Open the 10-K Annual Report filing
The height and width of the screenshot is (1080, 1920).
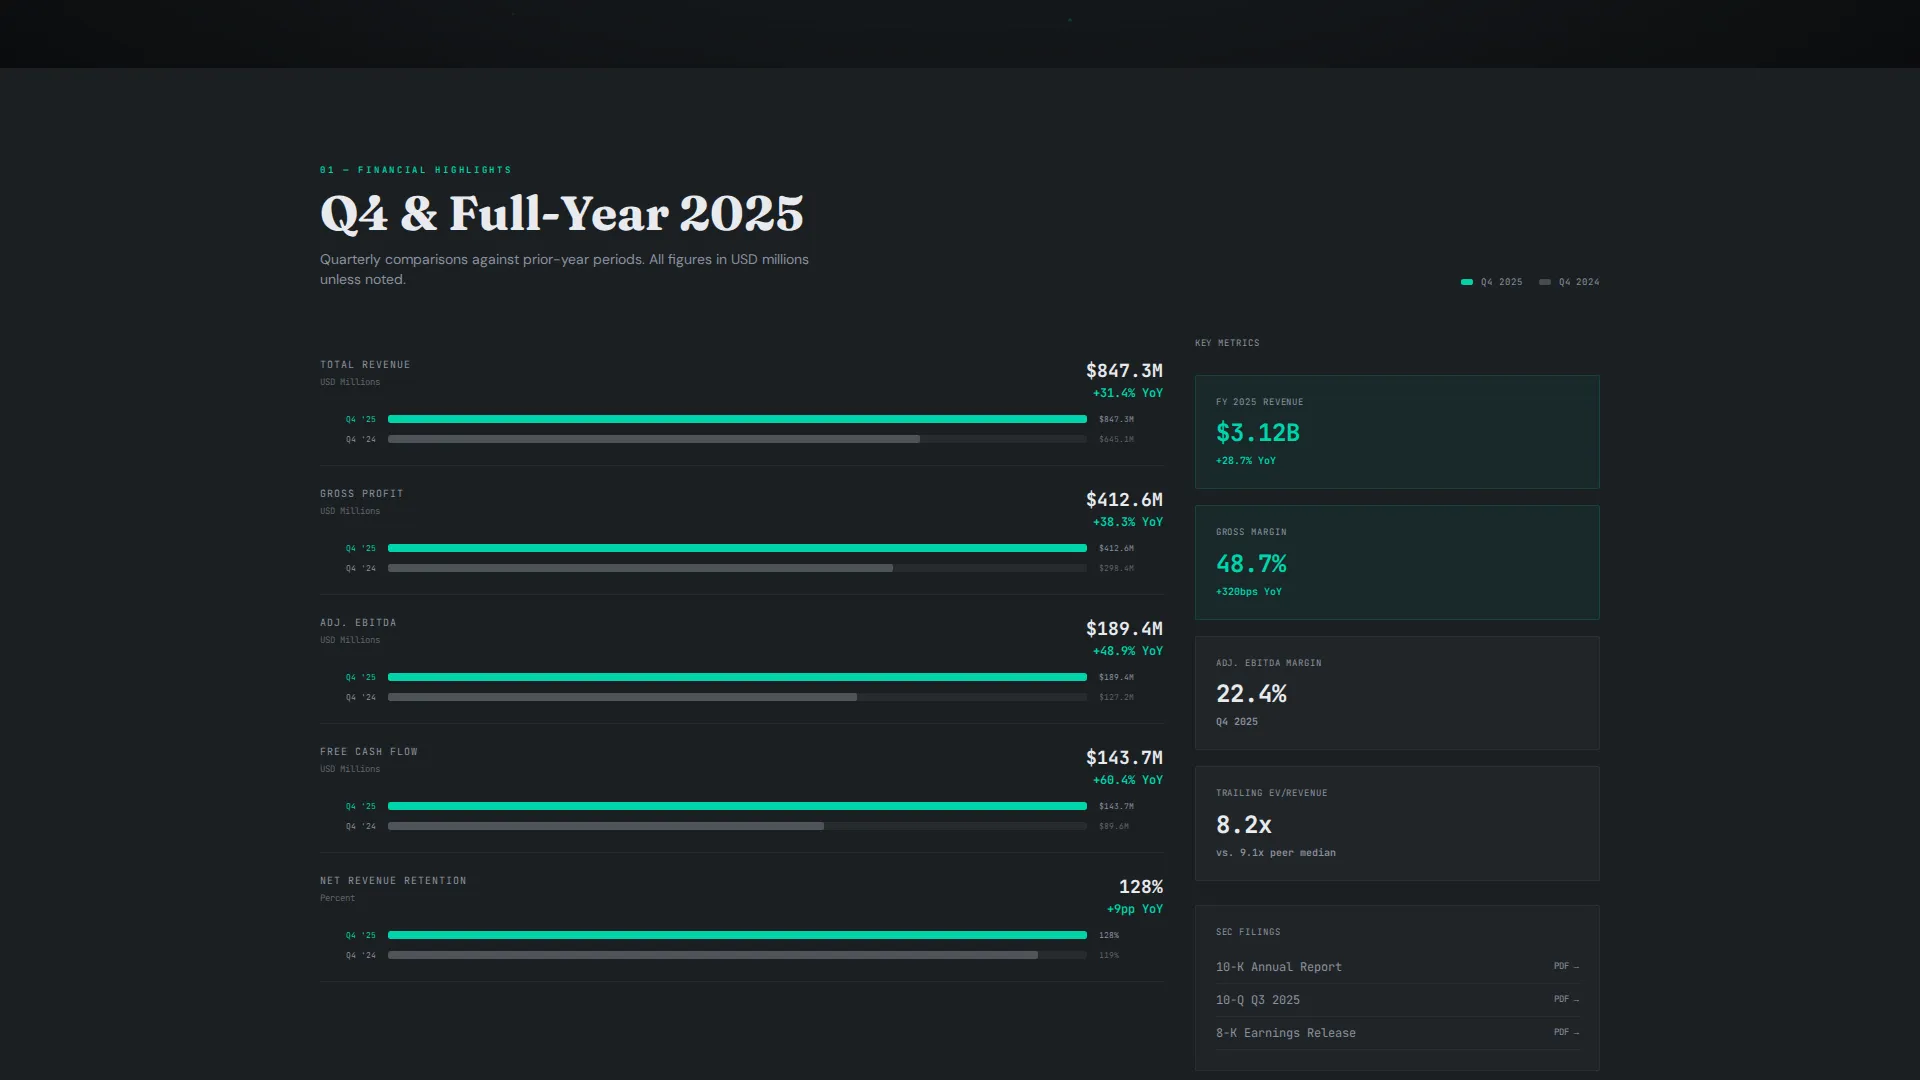click(x=1397, y=967)
